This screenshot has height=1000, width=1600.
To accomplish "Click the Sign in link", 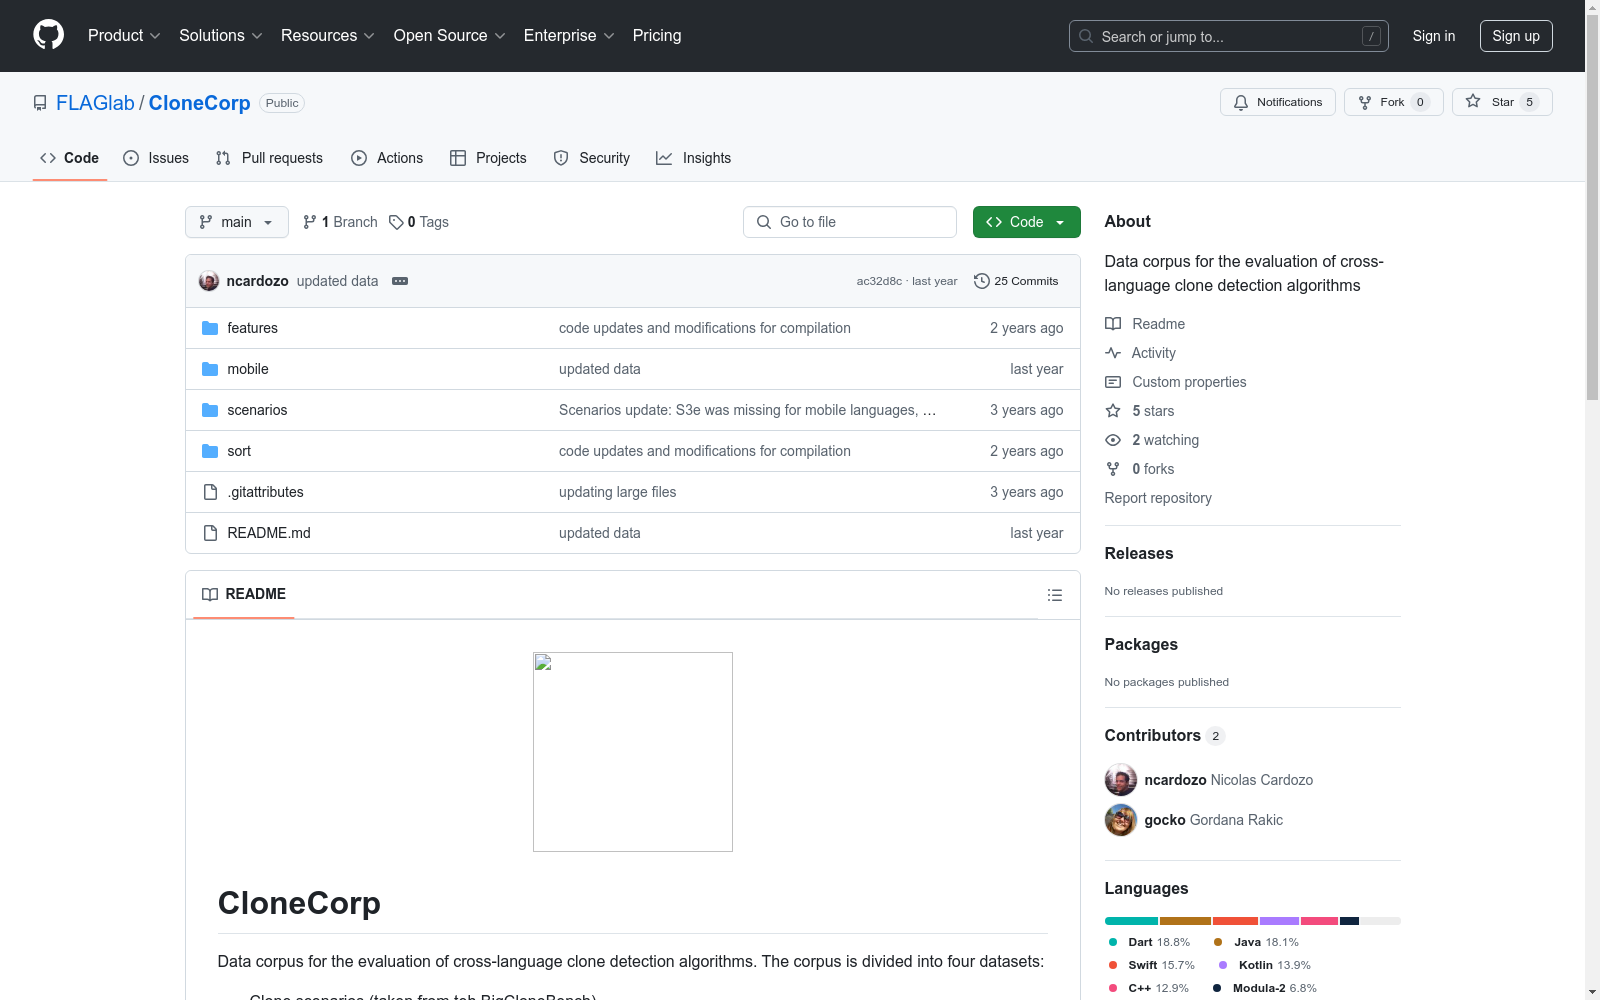I will coord(1434,36).
